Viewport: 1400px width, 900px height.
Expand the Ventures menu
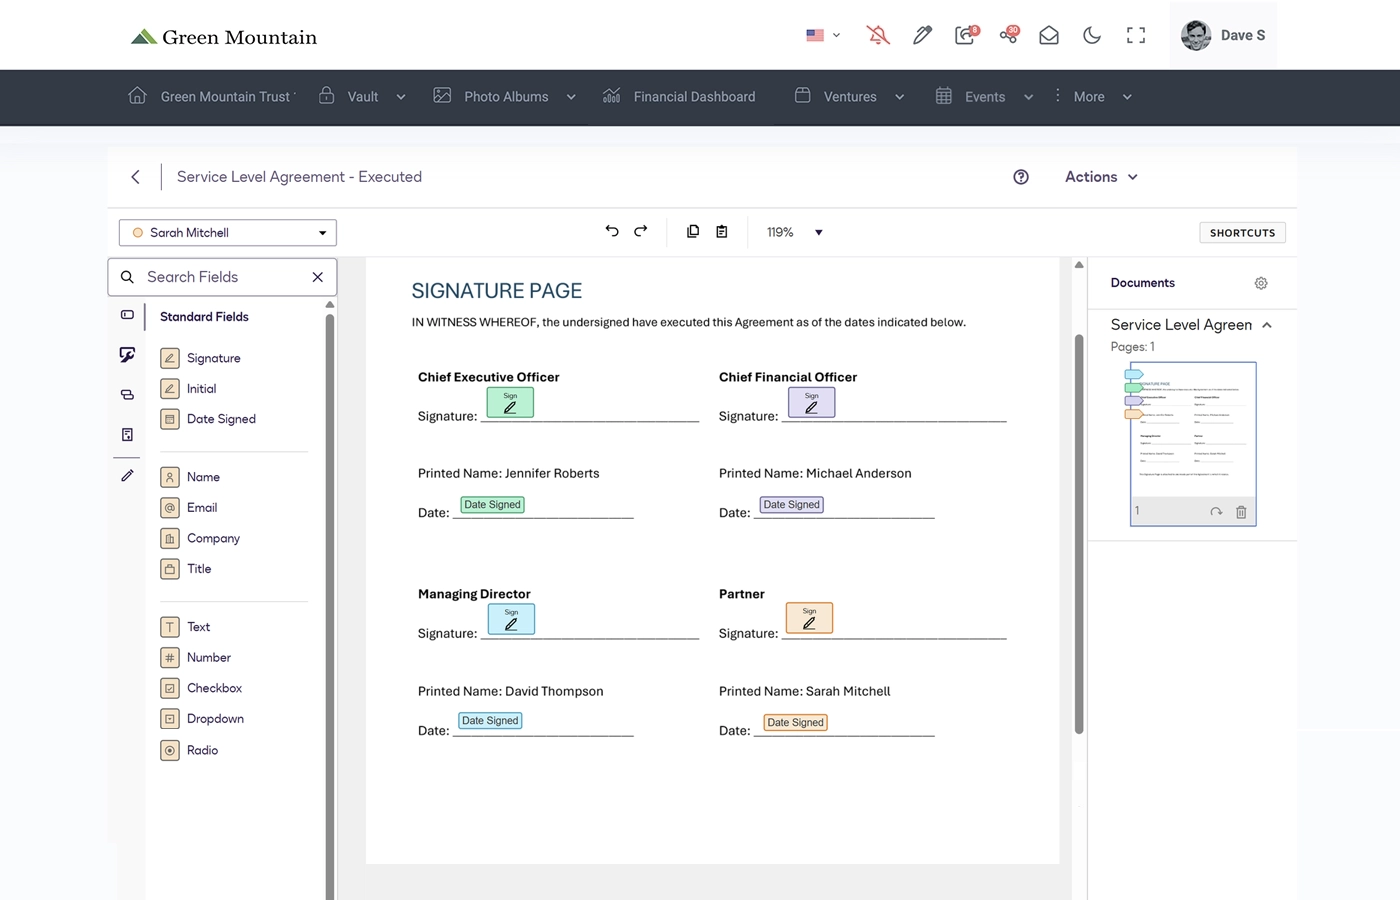[x=850, y=97]
